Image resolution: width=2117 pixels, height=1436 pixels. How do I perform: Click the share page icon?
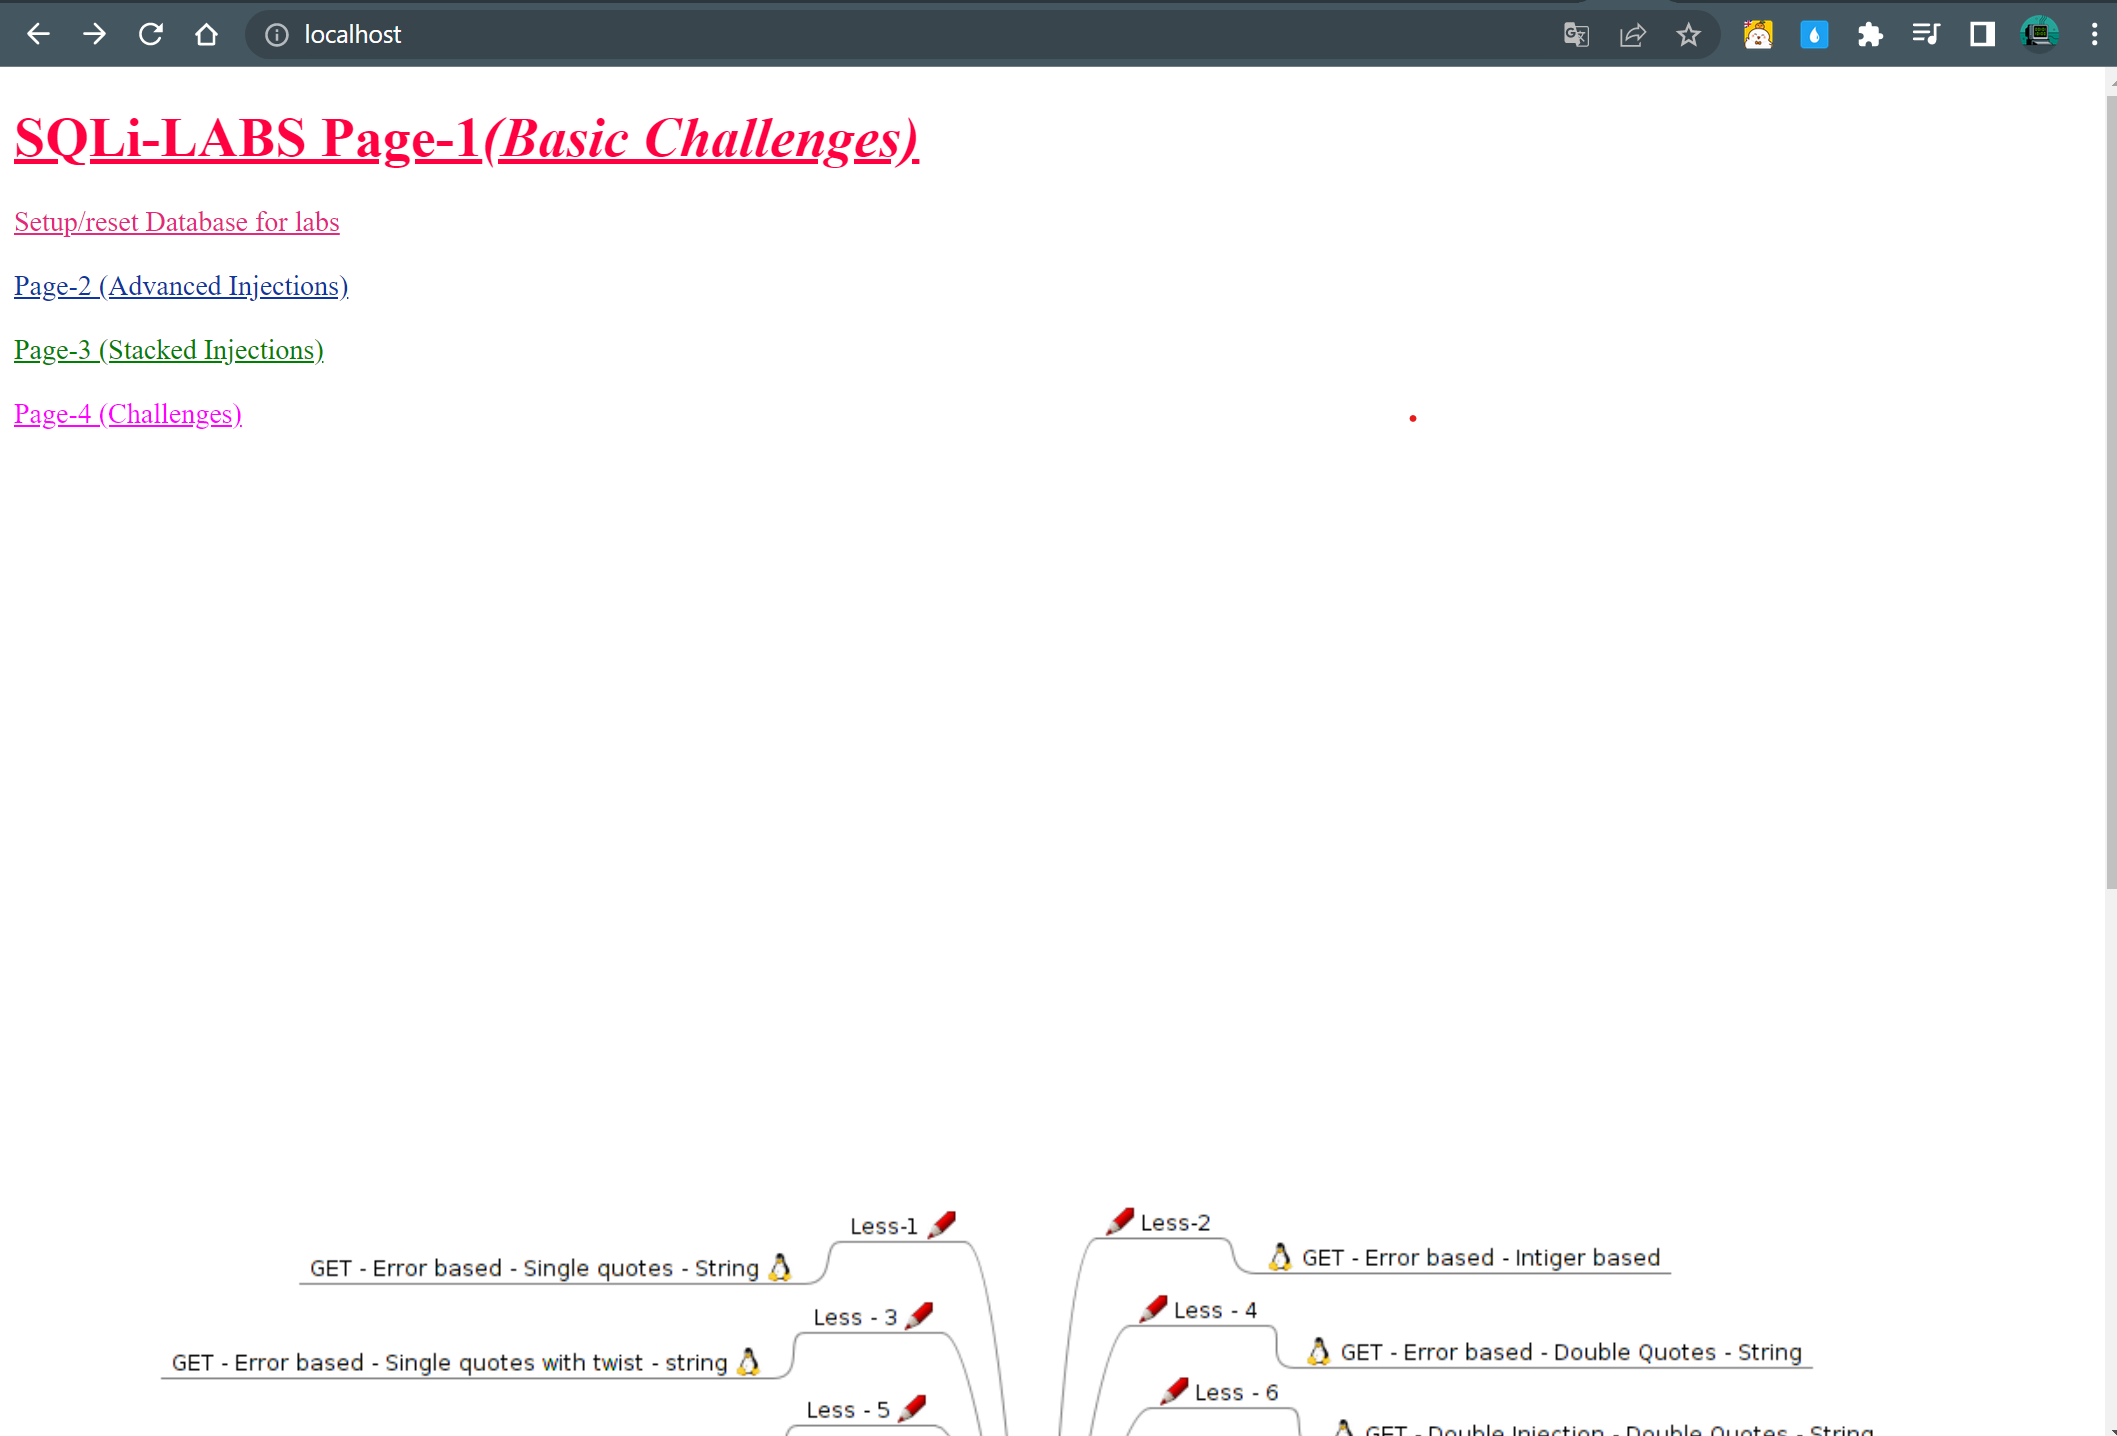1632,35
